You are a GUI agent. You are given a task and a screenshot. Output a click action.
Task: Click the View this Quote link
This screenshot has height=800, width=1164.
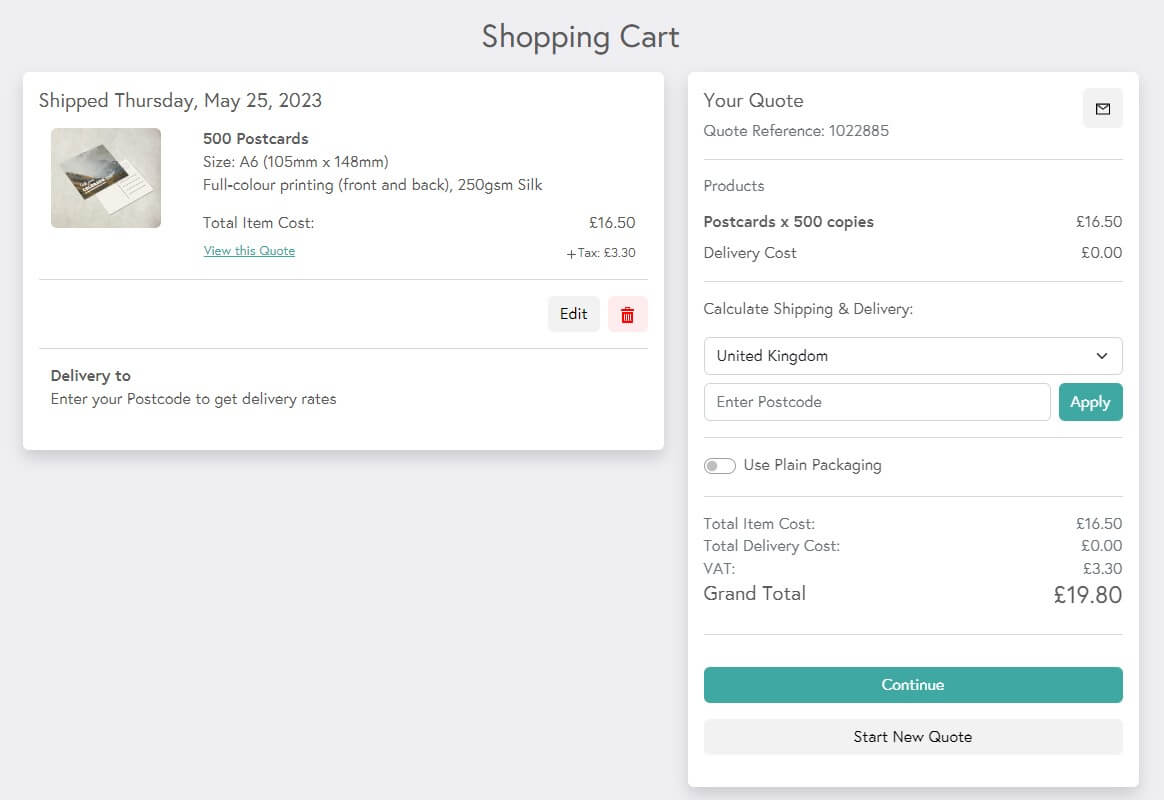pyautogui.click(x=248, y=251)
